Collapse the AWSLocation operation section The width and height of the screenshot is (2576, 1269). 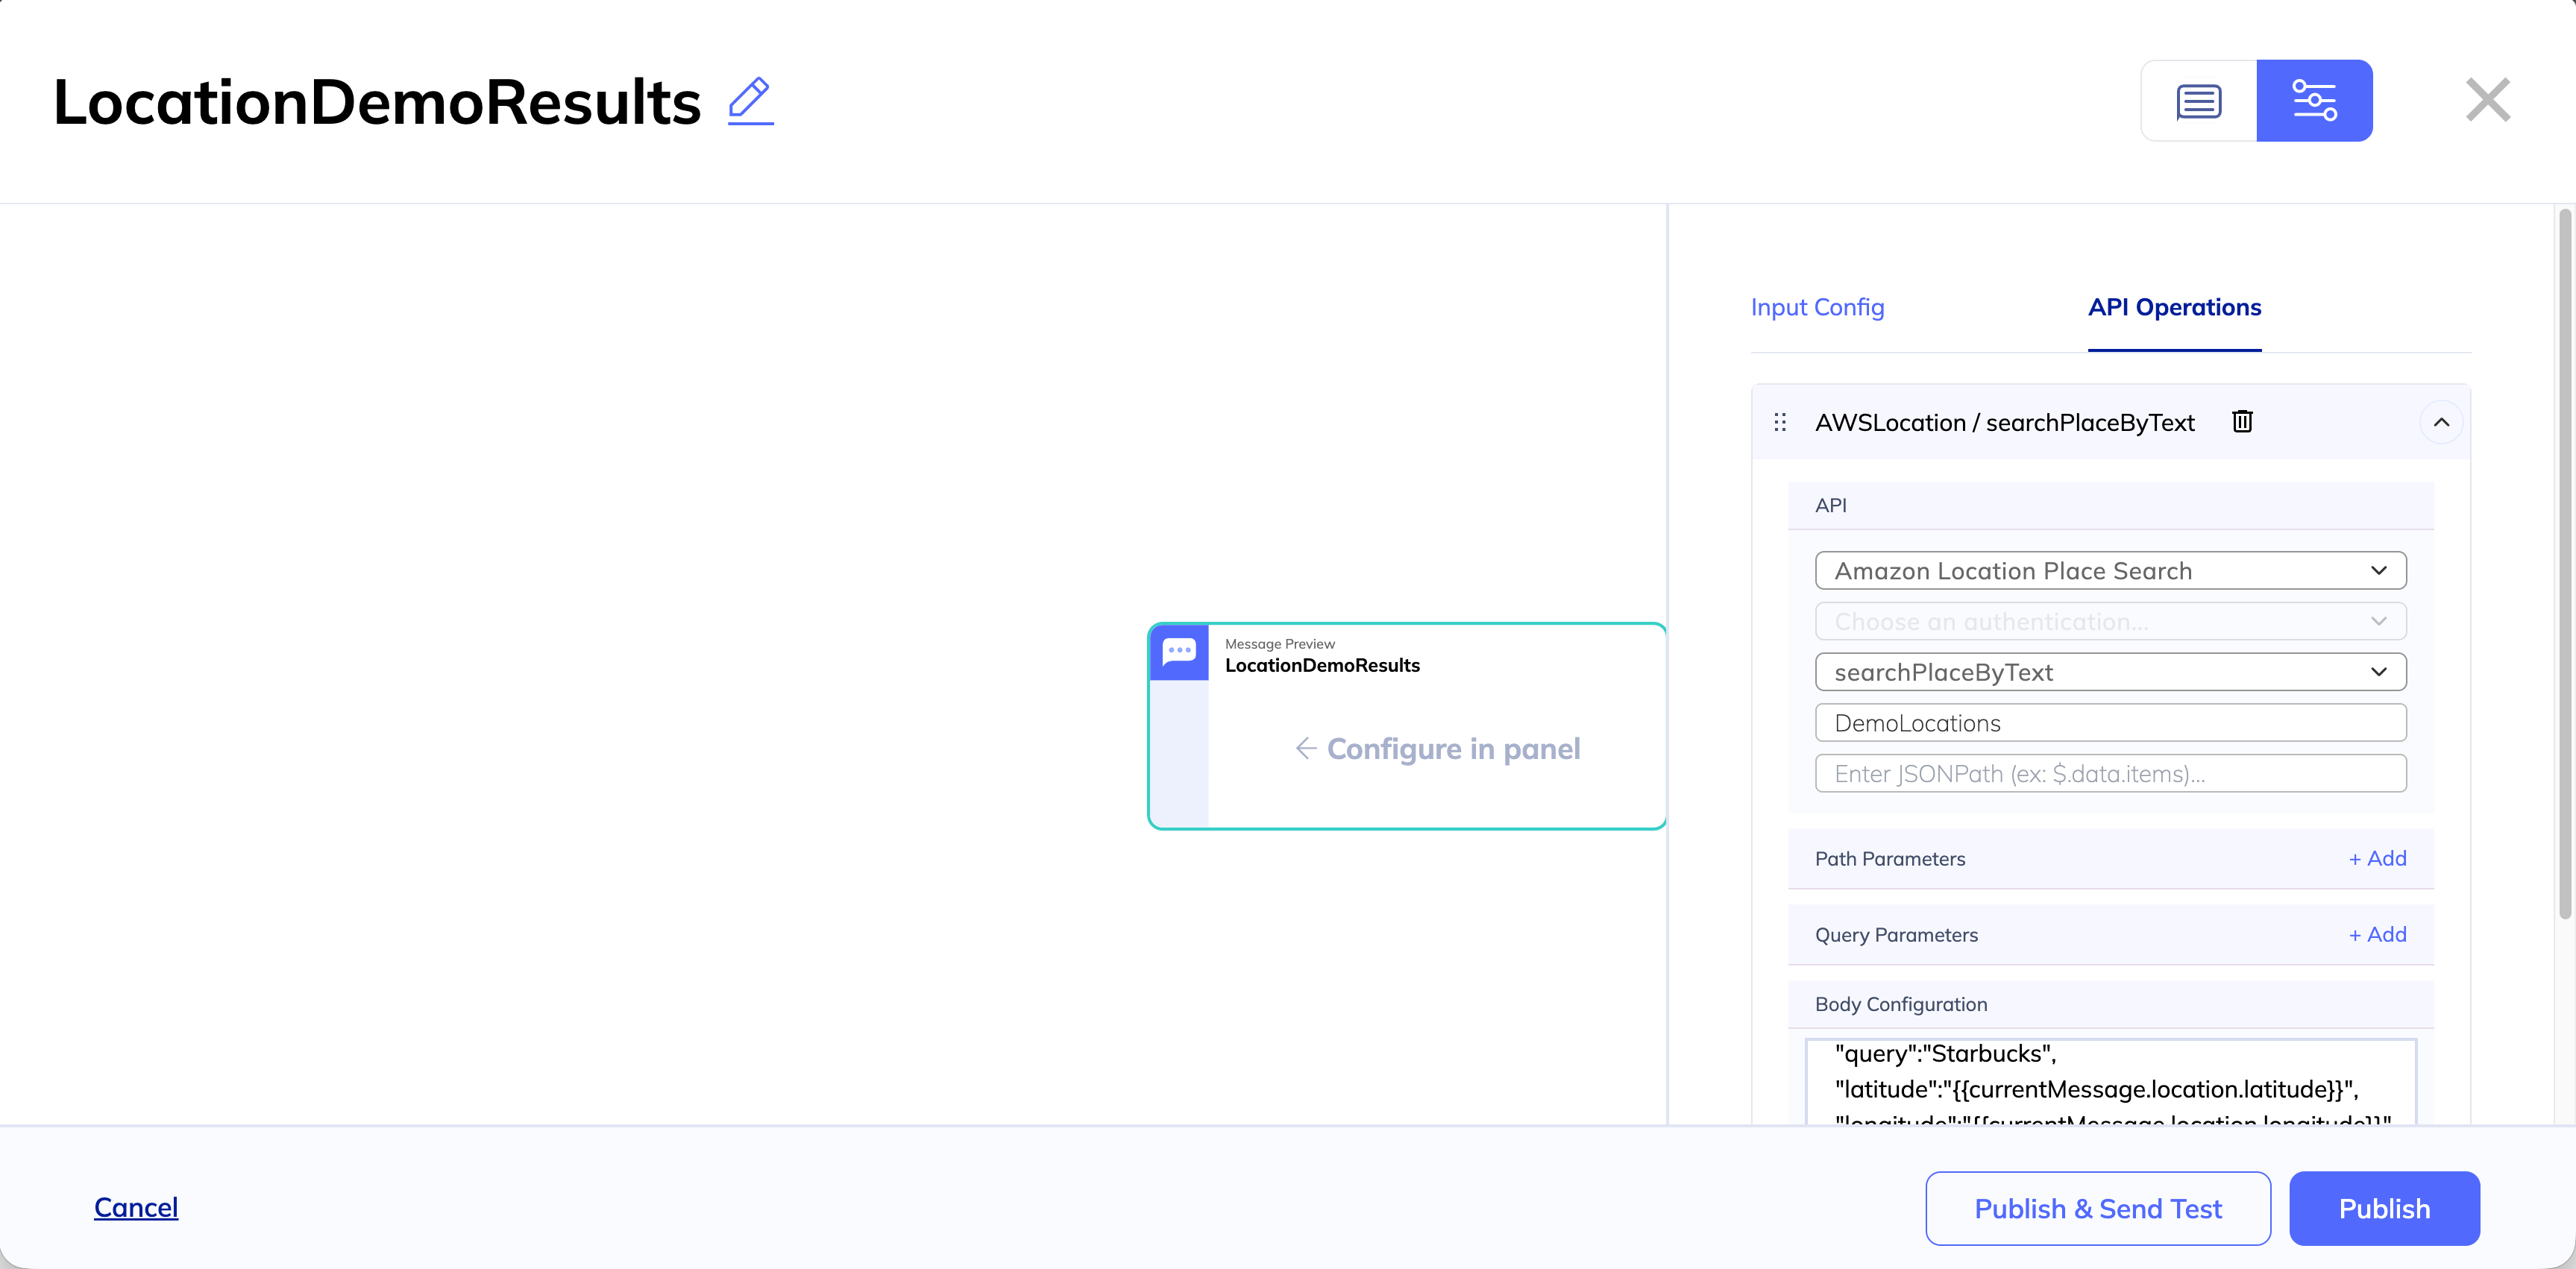(2440, 422)
